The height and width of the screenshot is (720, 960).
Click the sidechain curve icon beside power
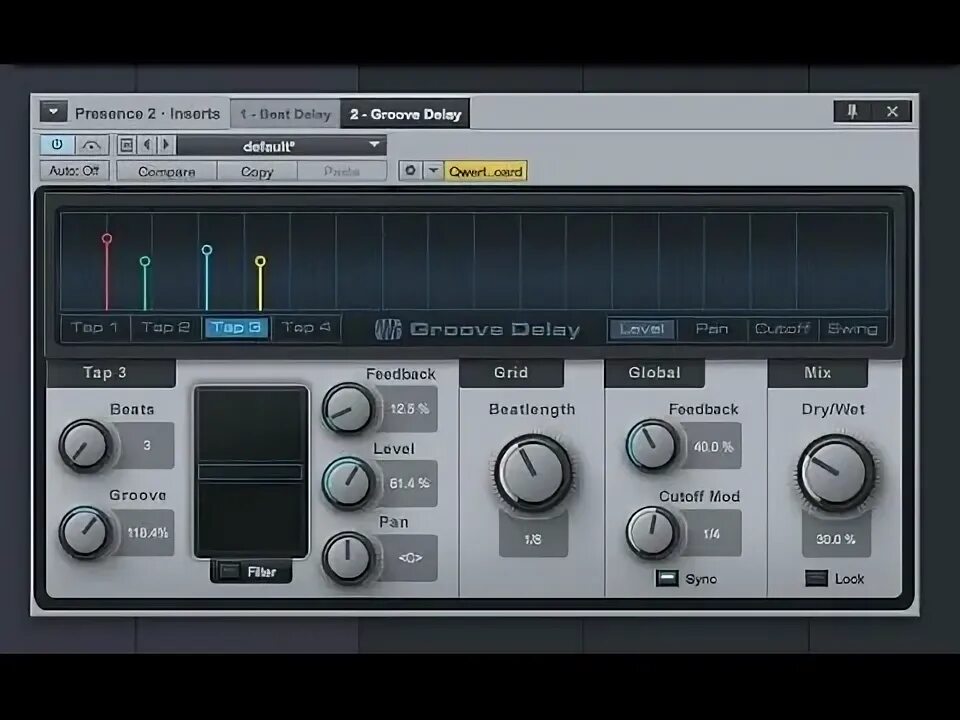(x=91, y=145)
